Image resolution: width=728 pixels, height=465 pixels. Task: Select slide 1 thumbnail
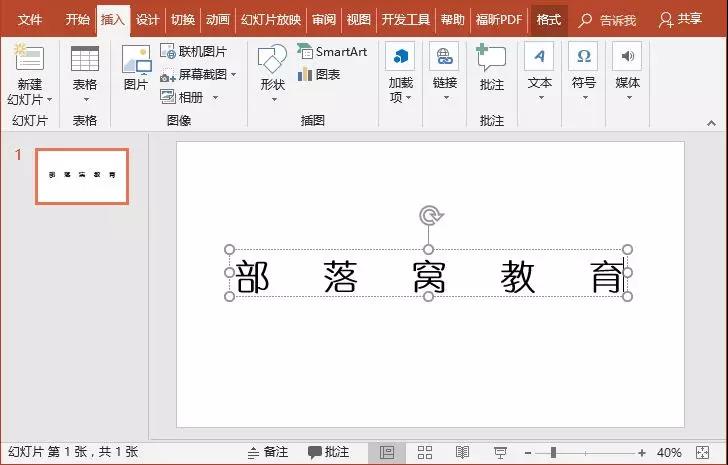pyautogui.click(x=82, y=176)
